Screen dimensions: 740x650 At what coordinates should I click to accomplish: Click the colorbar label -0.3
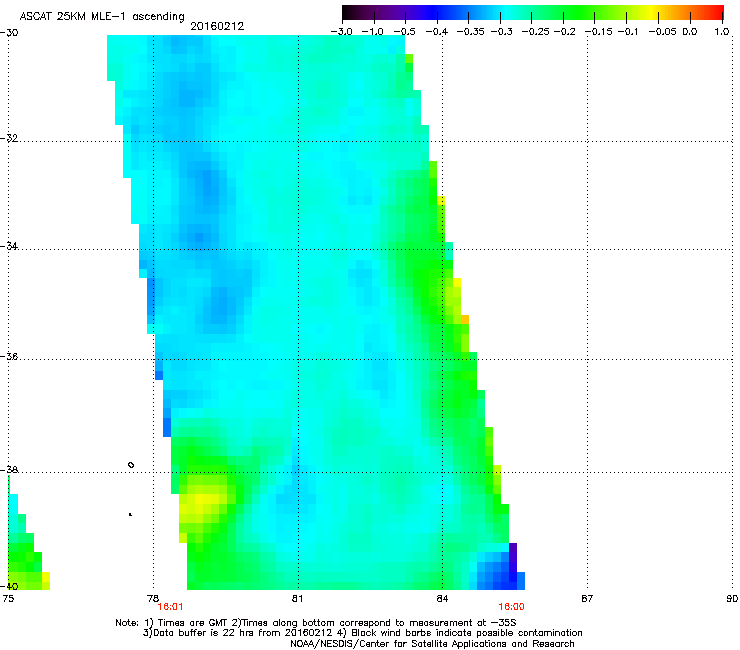click(x=501, y=32)
